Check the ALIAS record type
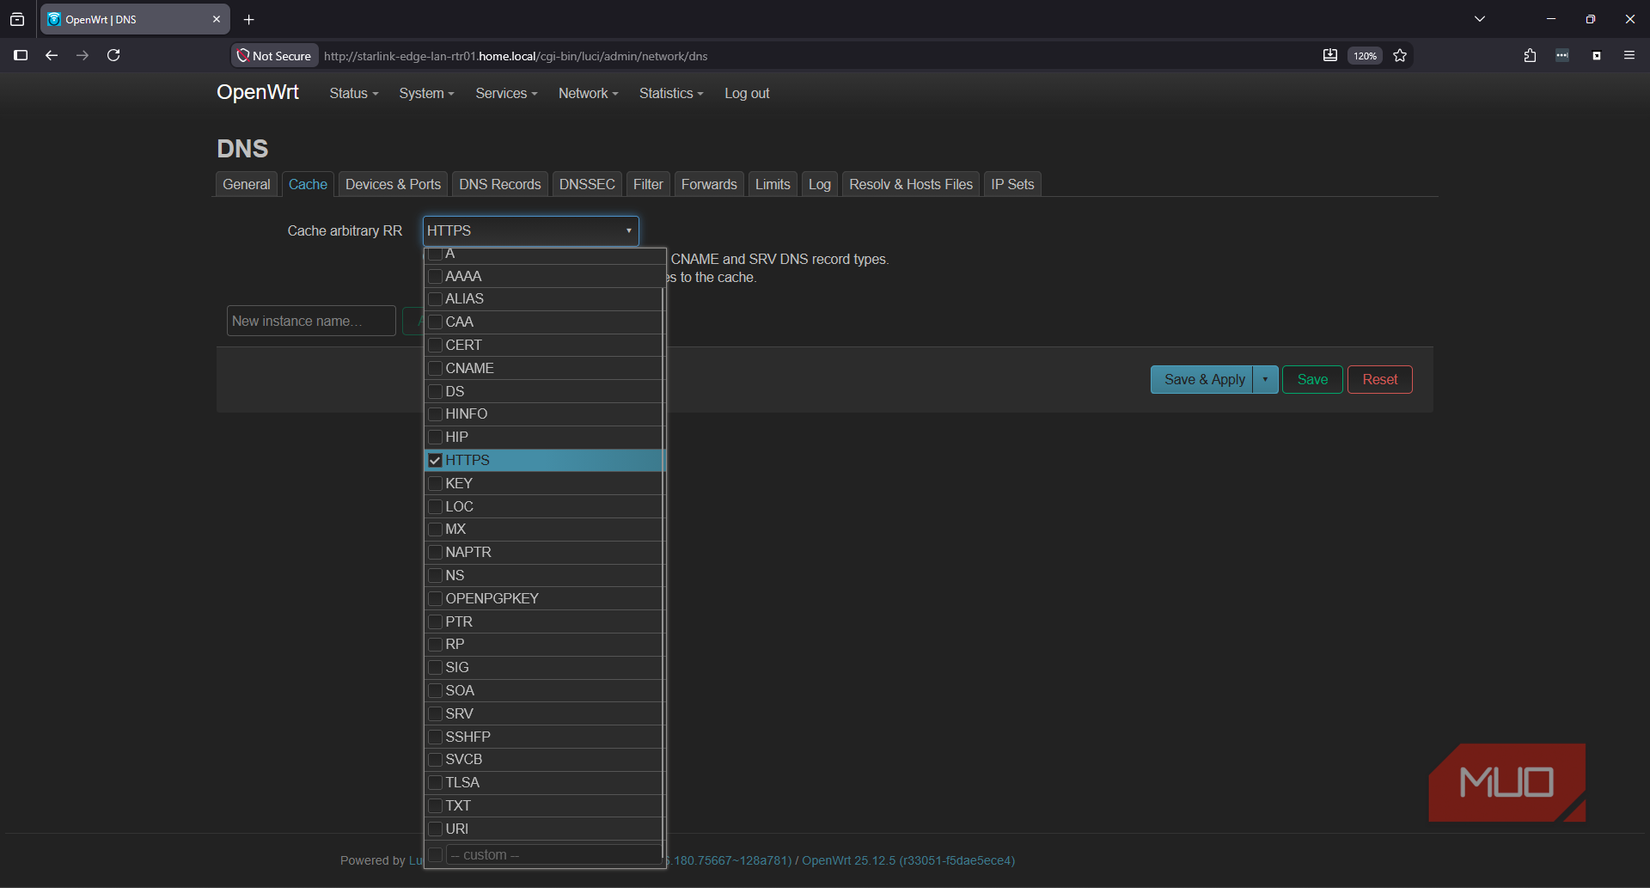The image size is (1650, 888). point(435,299)
